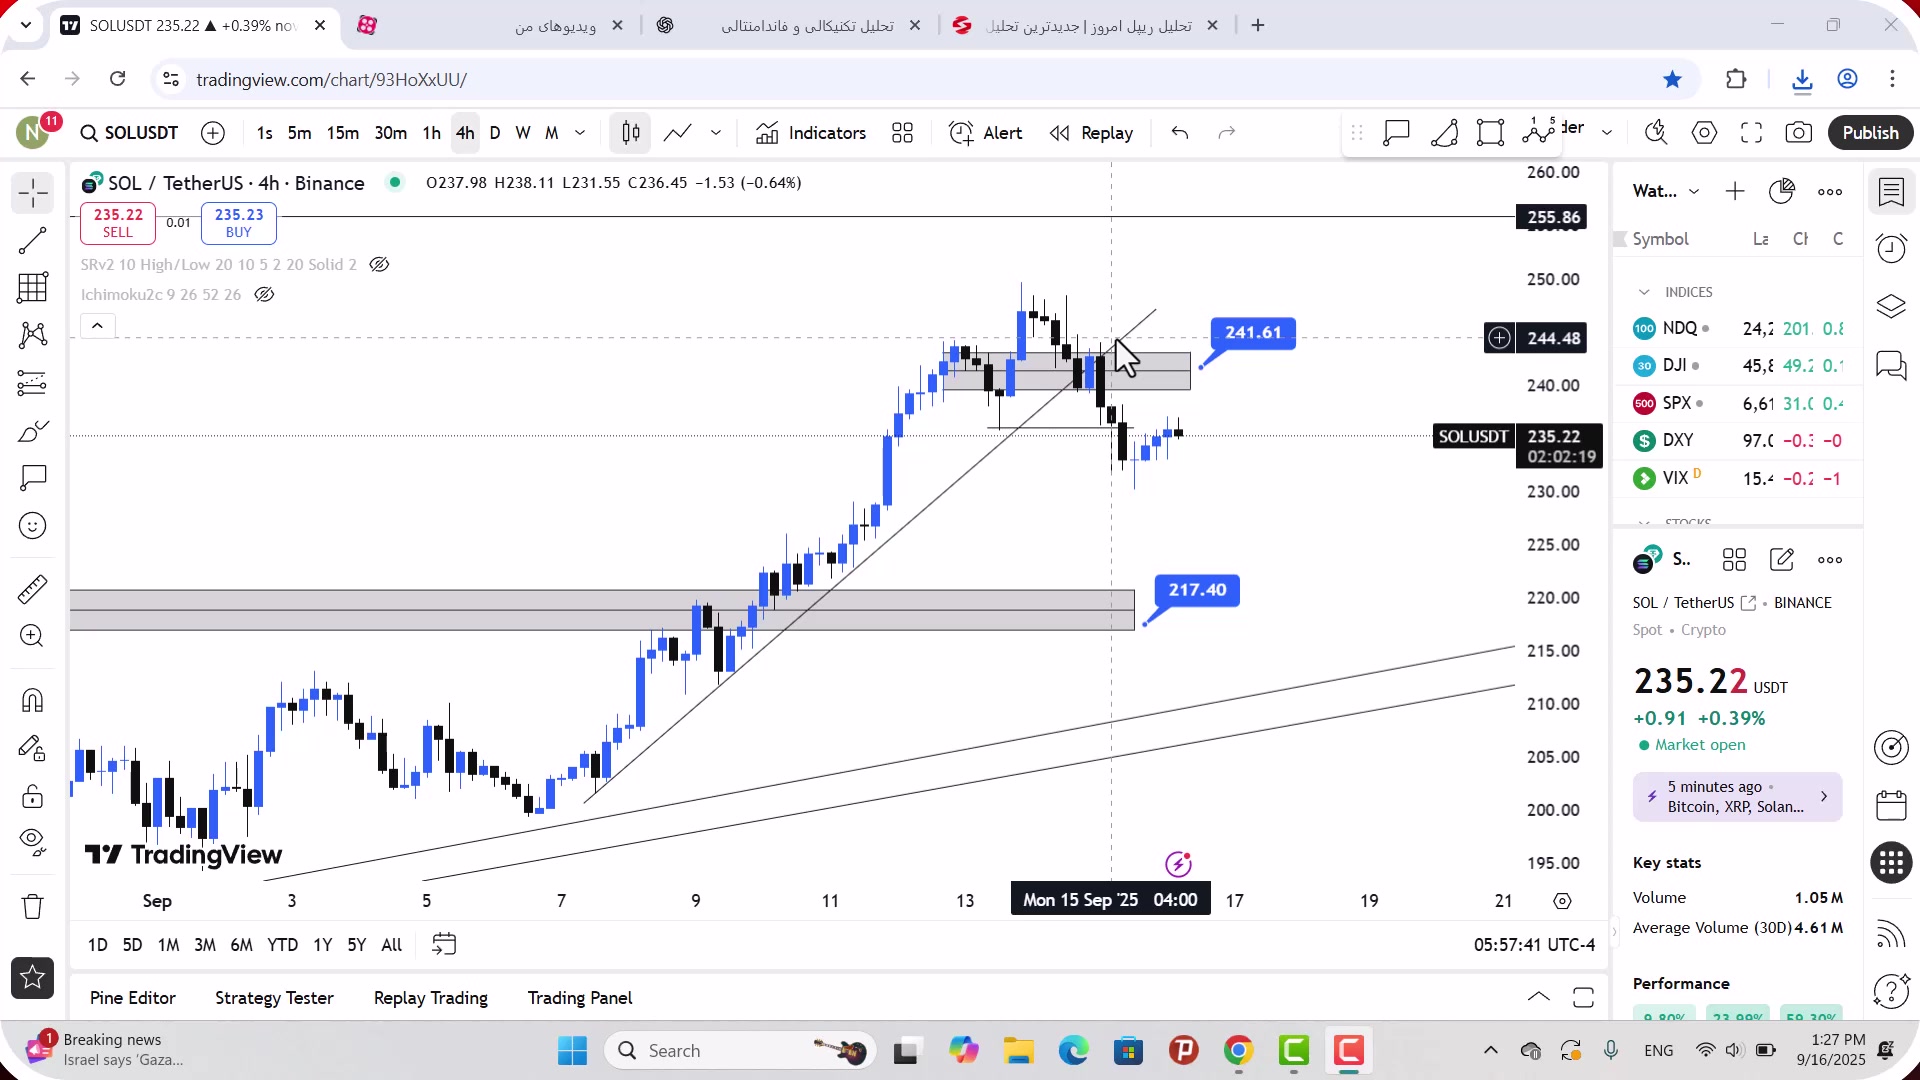Open the pattern drawing tools

(32, 335)
